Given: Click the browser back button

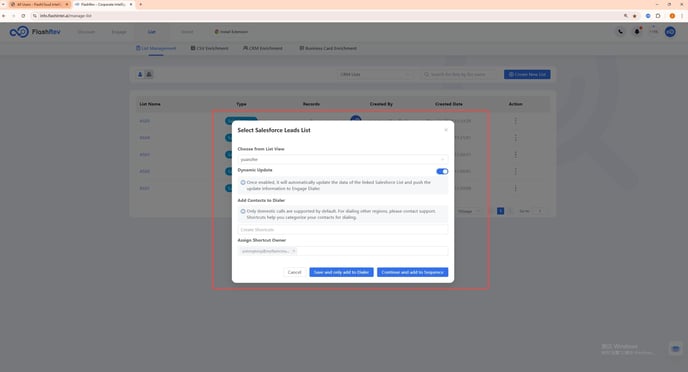Looking at the screenshot, I should point(4,16).
